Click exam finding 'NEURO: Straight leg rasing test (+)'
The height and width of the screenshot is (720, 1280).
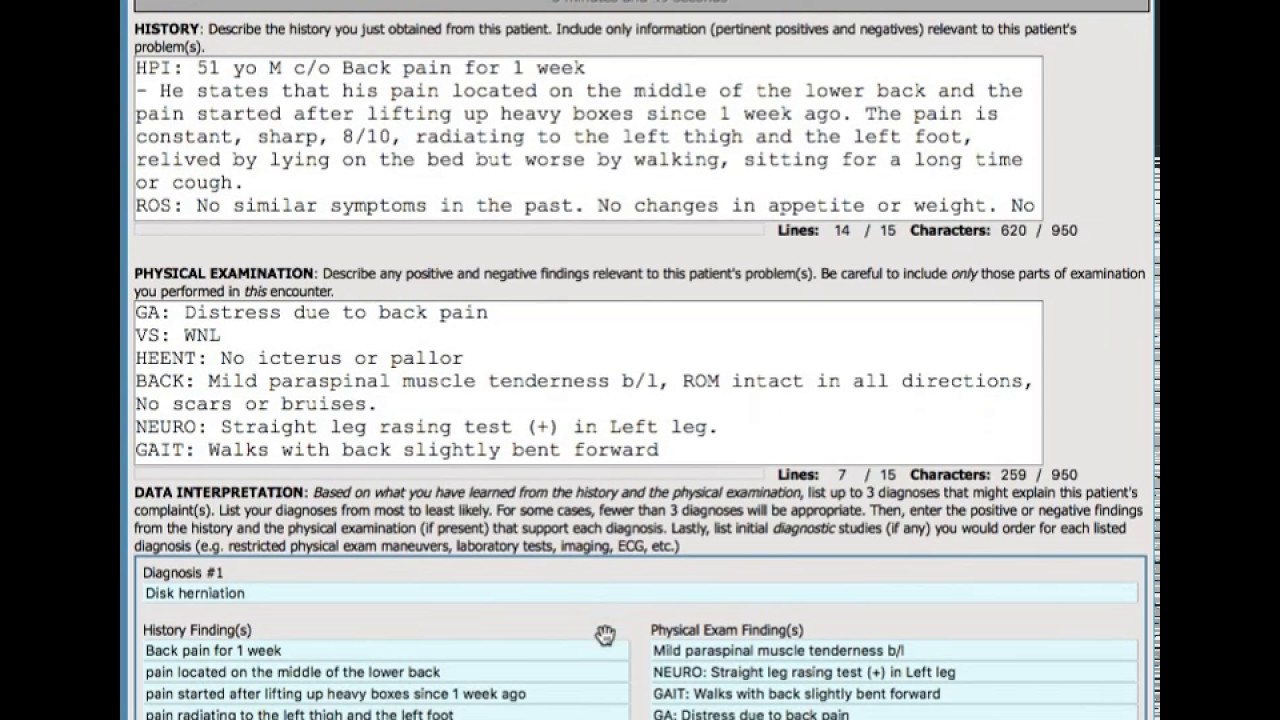(x=894, y=672)
